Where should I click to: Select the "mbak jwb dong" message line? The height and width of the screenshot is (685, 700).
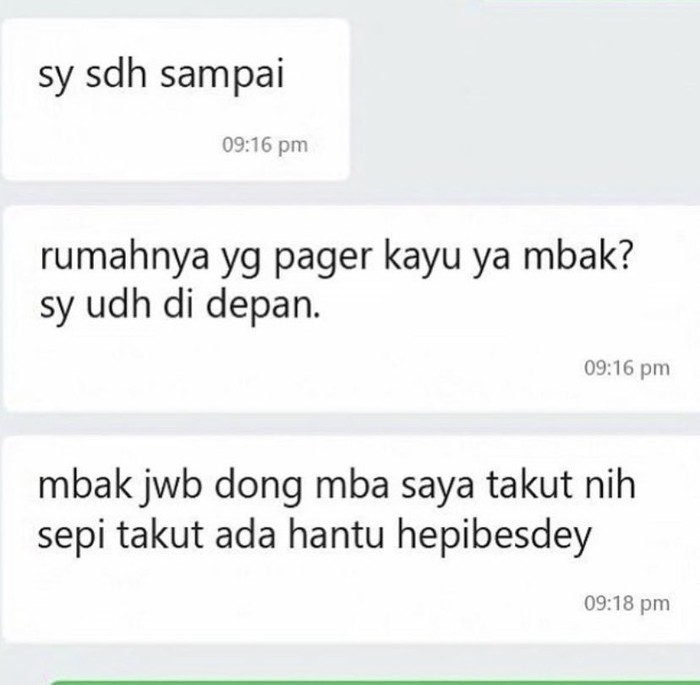click(x=336, y=485)
